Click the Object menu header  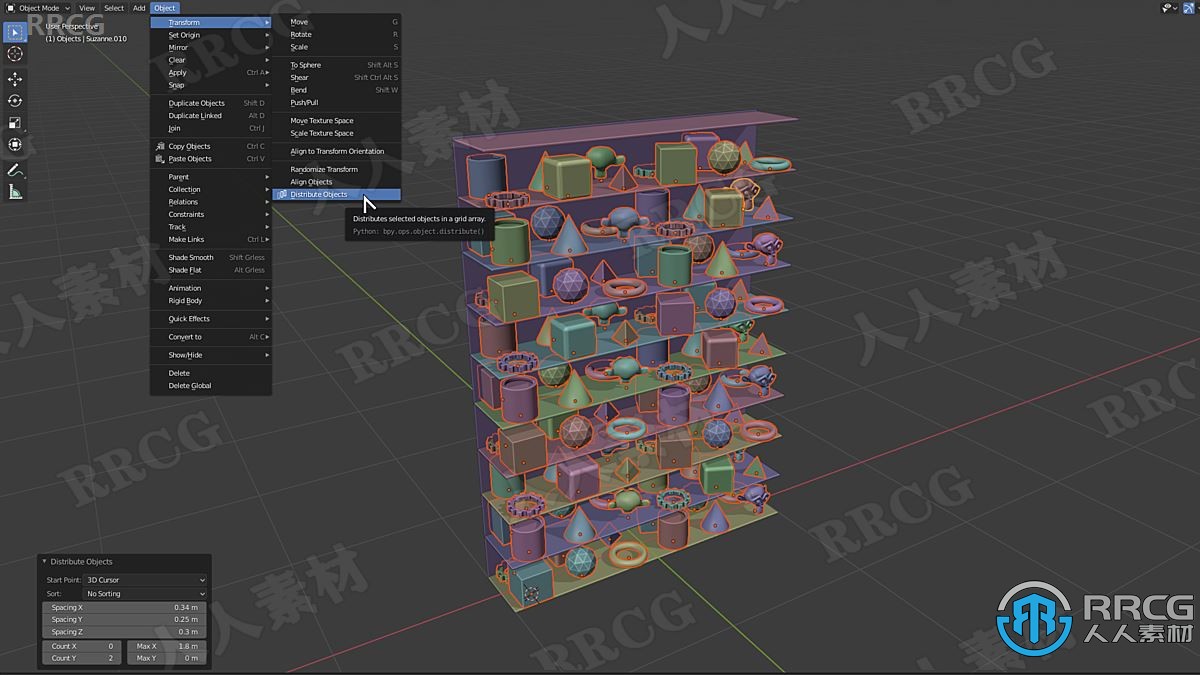(x=164, y=7)
